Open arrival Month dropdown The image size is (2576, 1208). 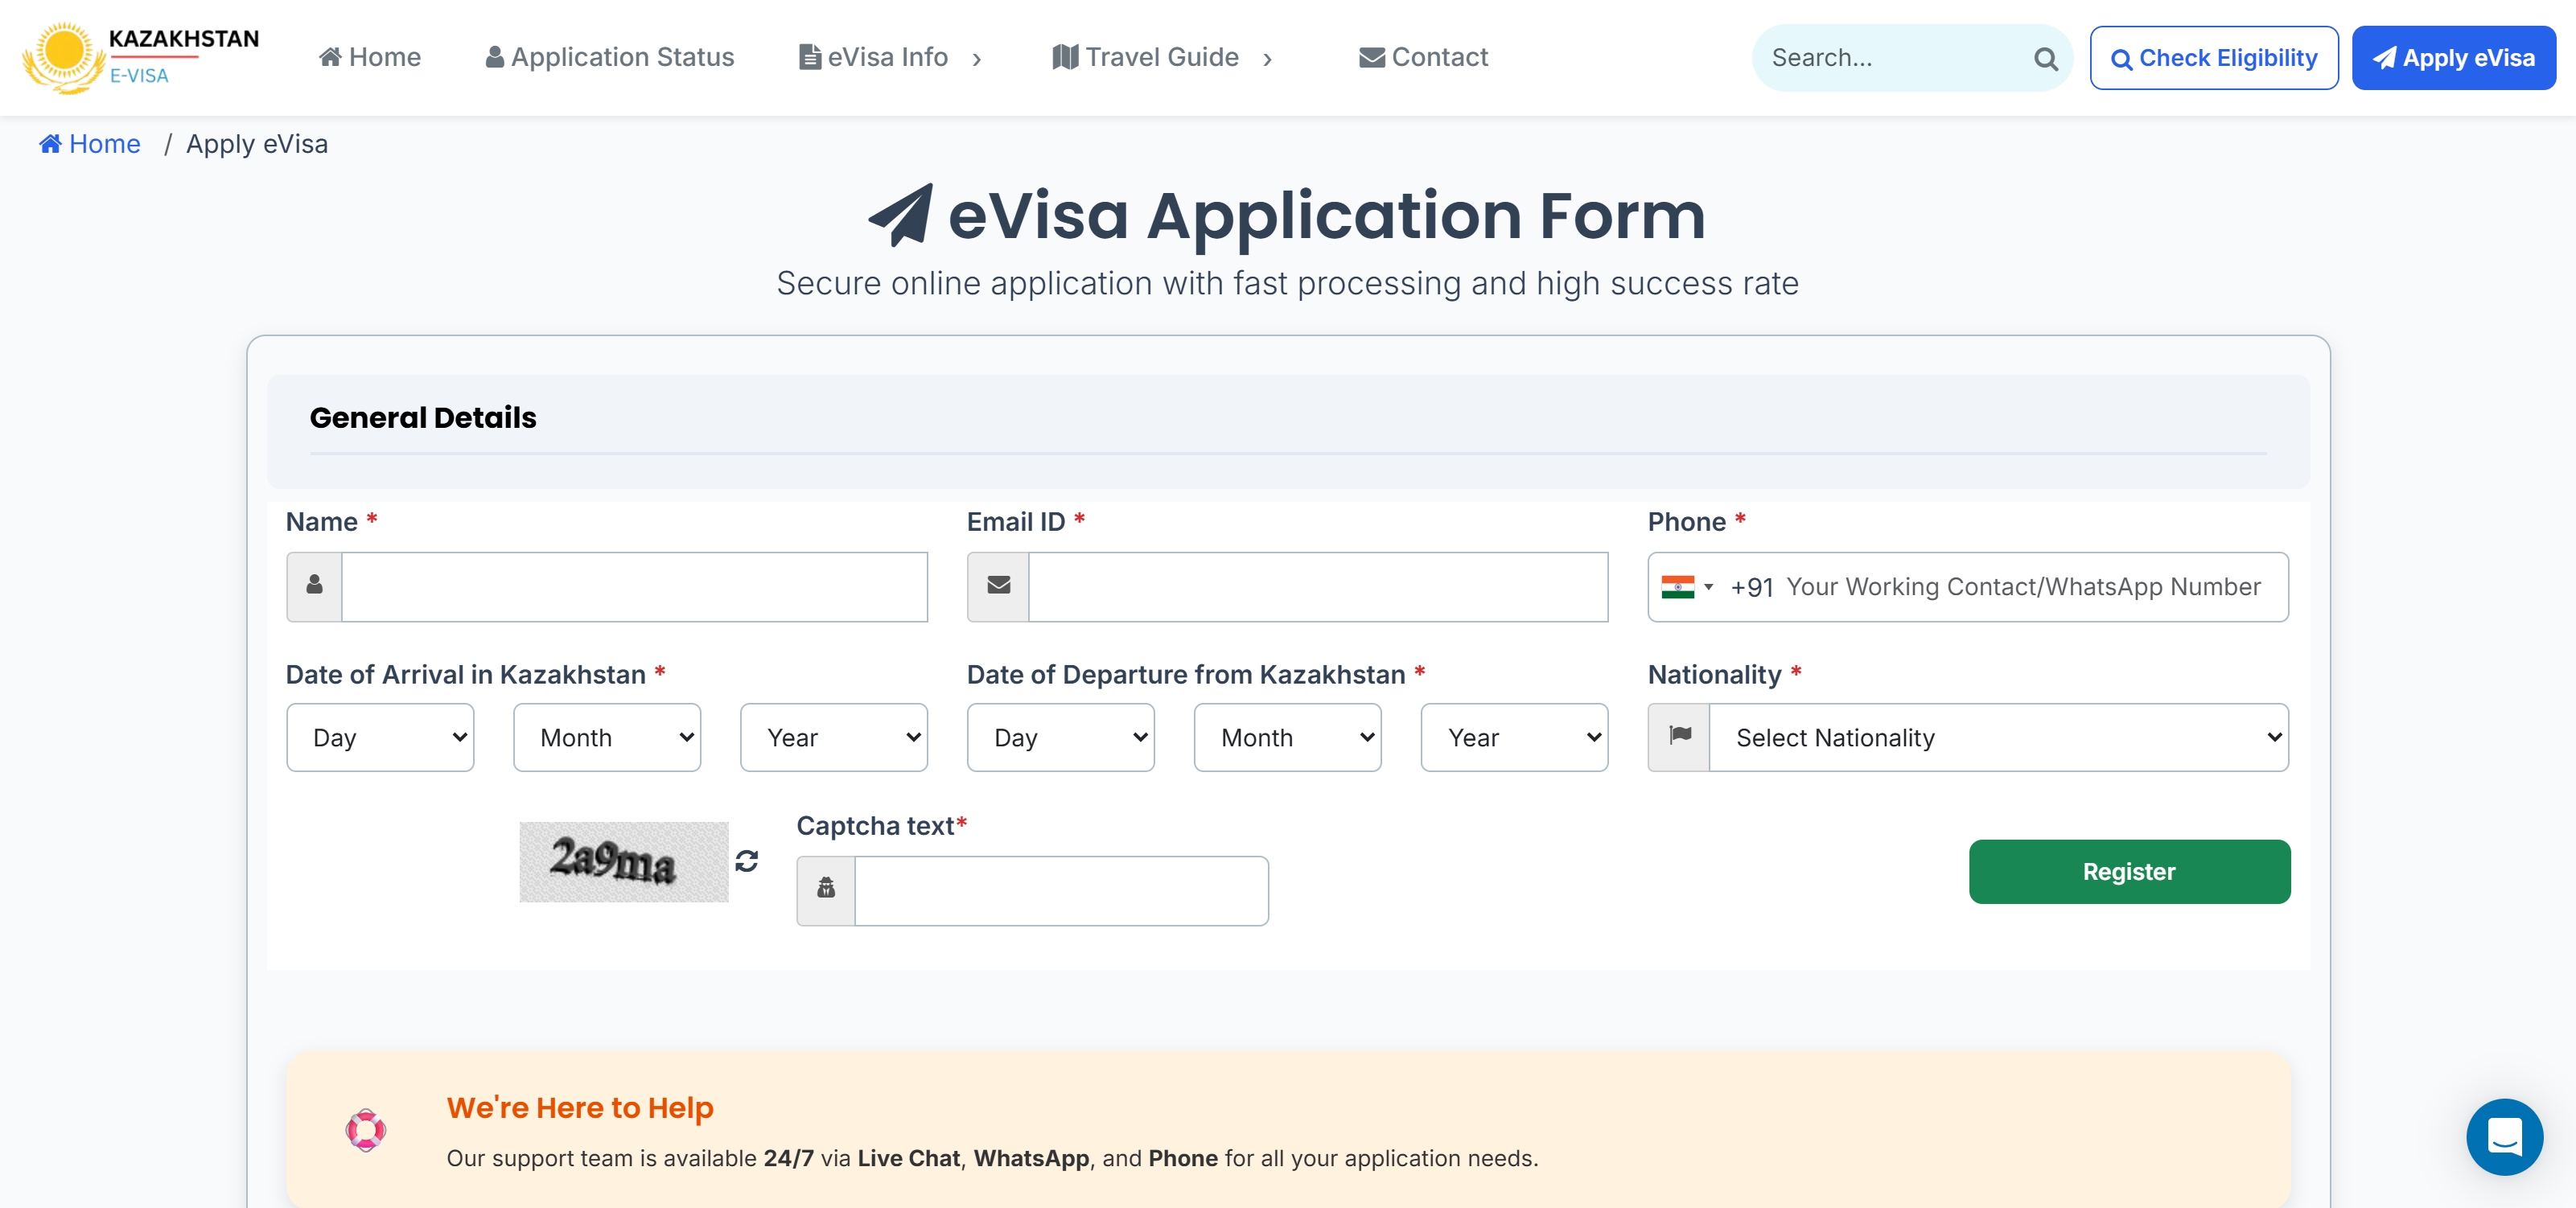pyautogui.click(x=606, y=737)
